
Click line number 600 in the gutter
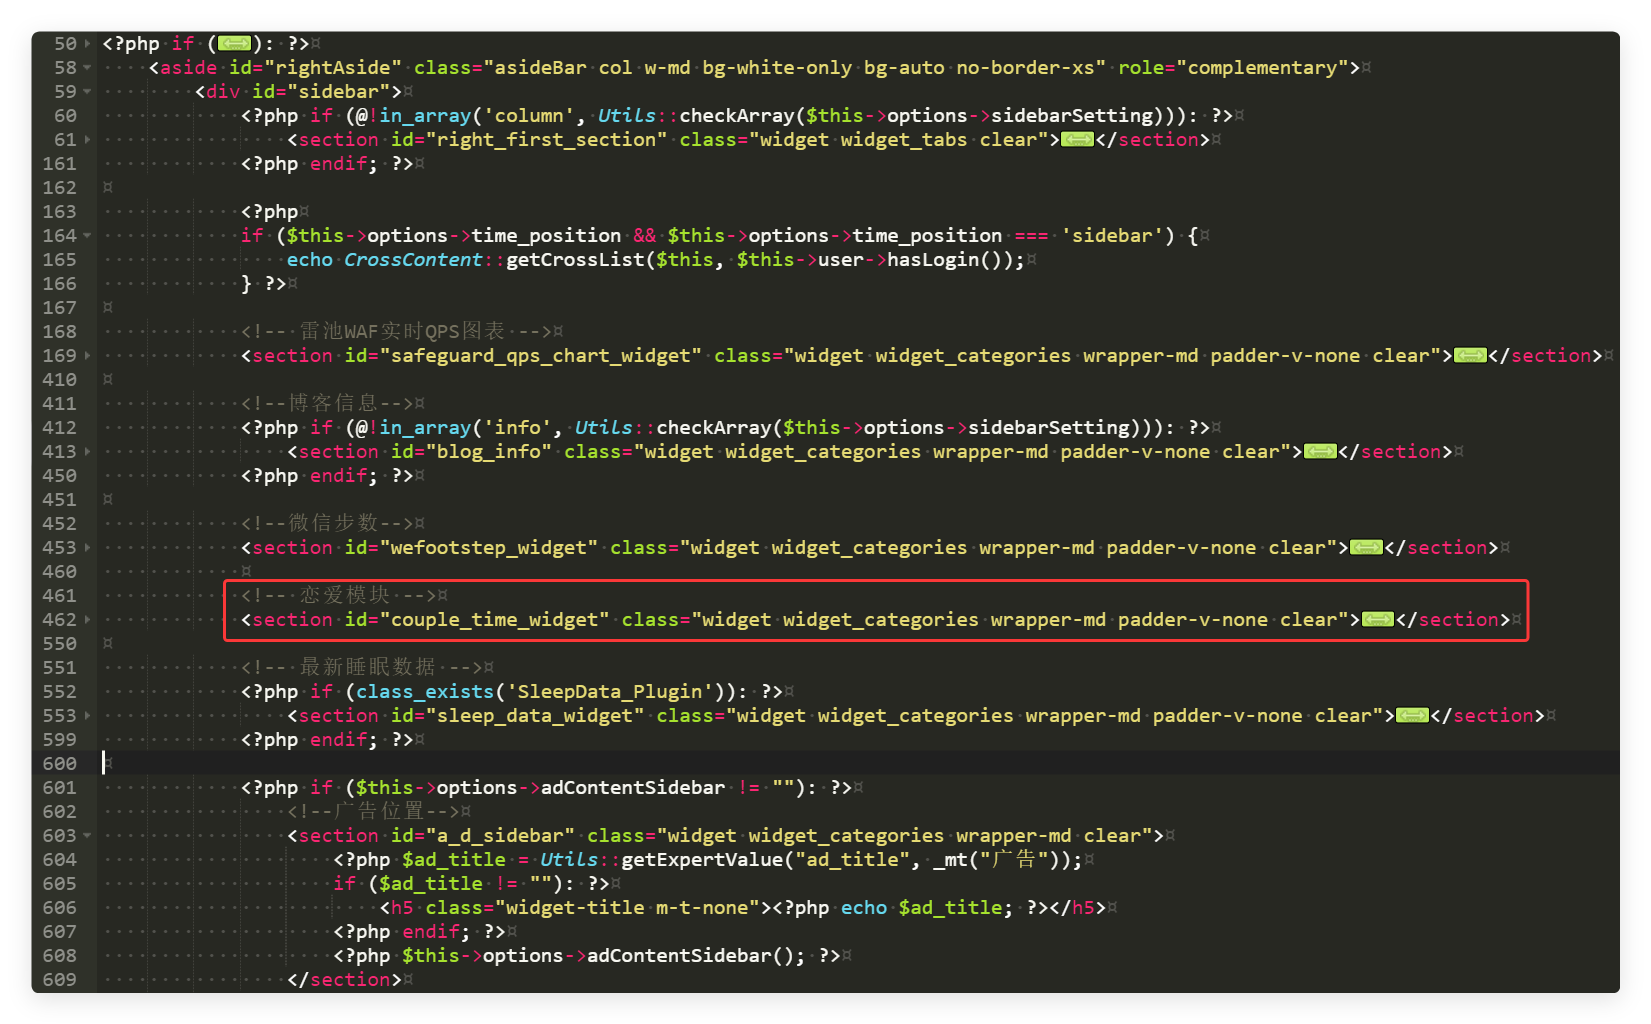pos(59,764)
